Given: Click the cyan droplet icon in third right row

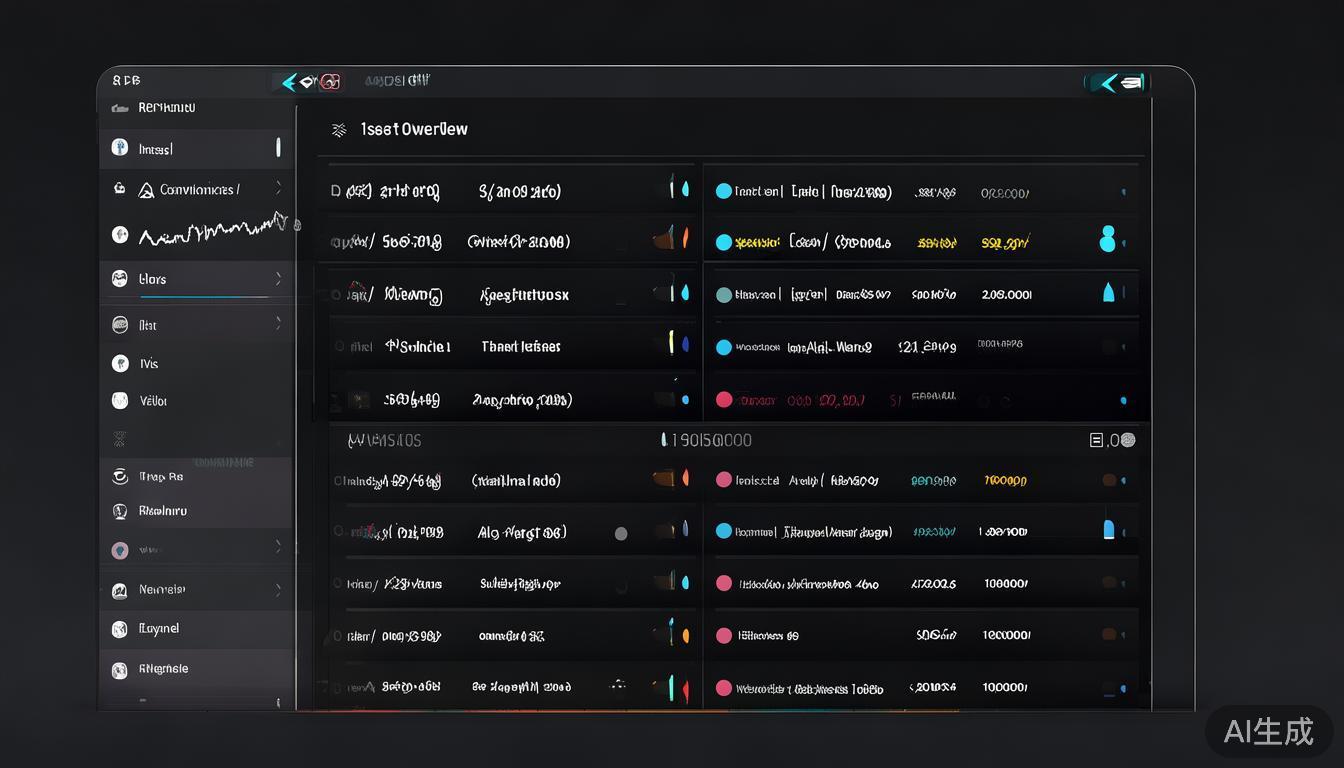Looking at the screenshot, I should click(1108, 293).
